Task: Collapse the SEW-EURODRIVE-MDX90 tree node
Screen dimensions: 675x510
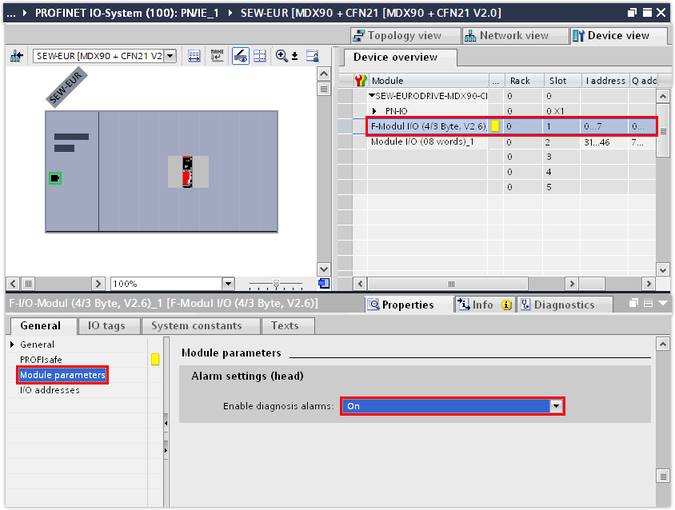Action: [371, 95]
